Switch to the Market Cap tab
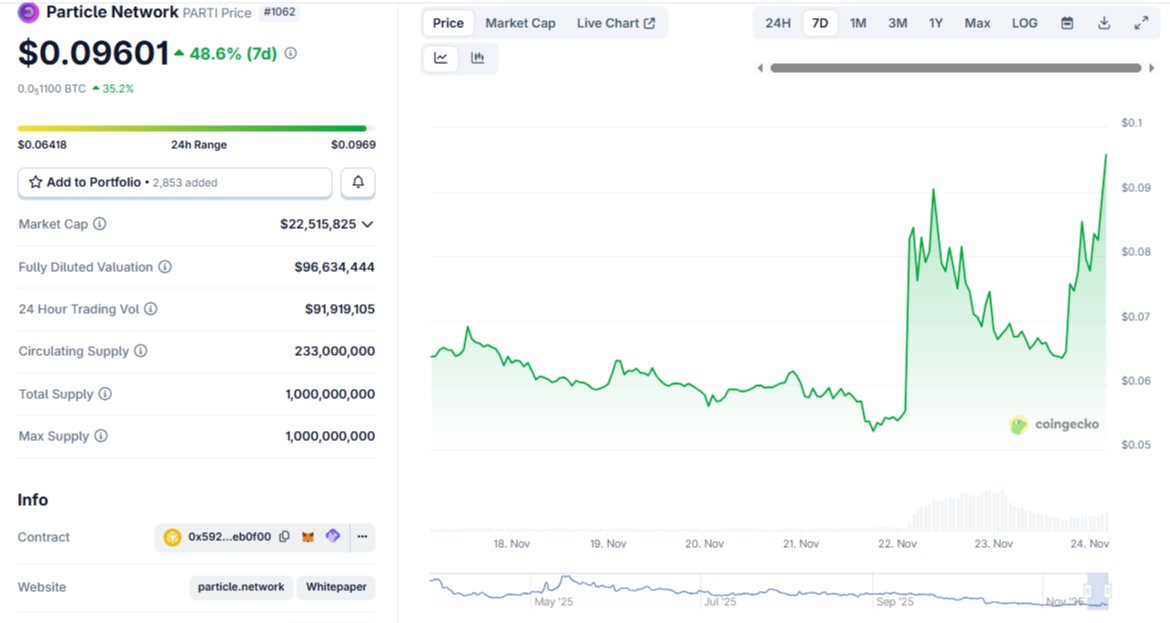1170x623 pixels. coord(520,22)
